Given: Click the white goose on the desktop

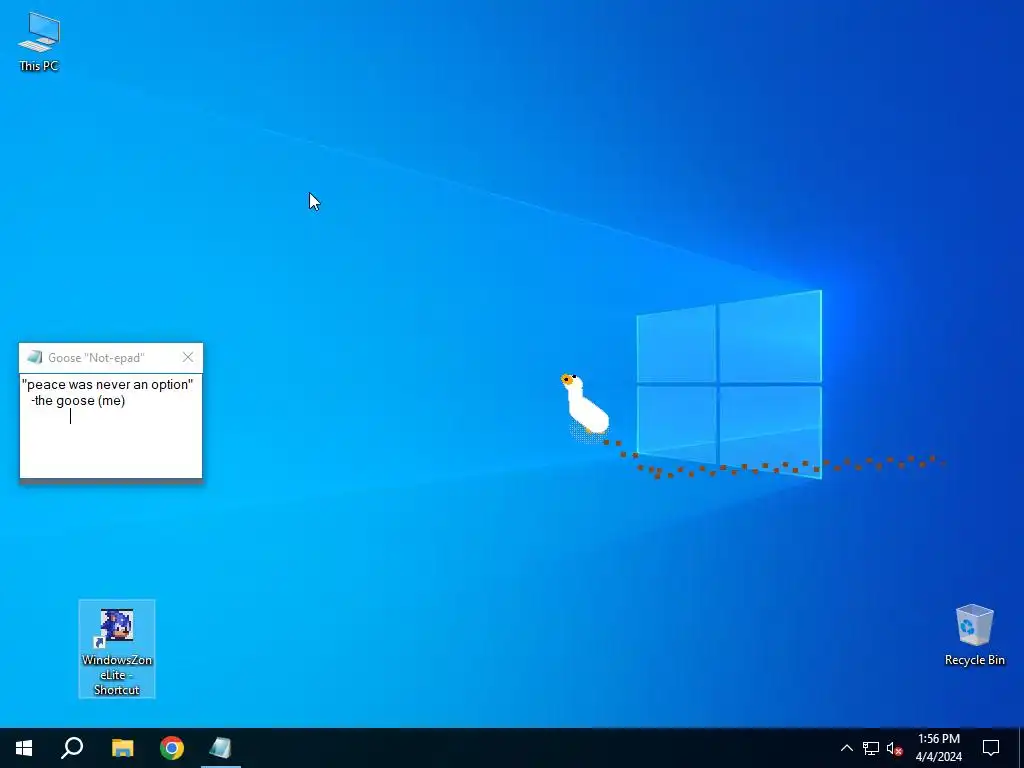Looking at the screenshot, I should click(x=585, y=405).
